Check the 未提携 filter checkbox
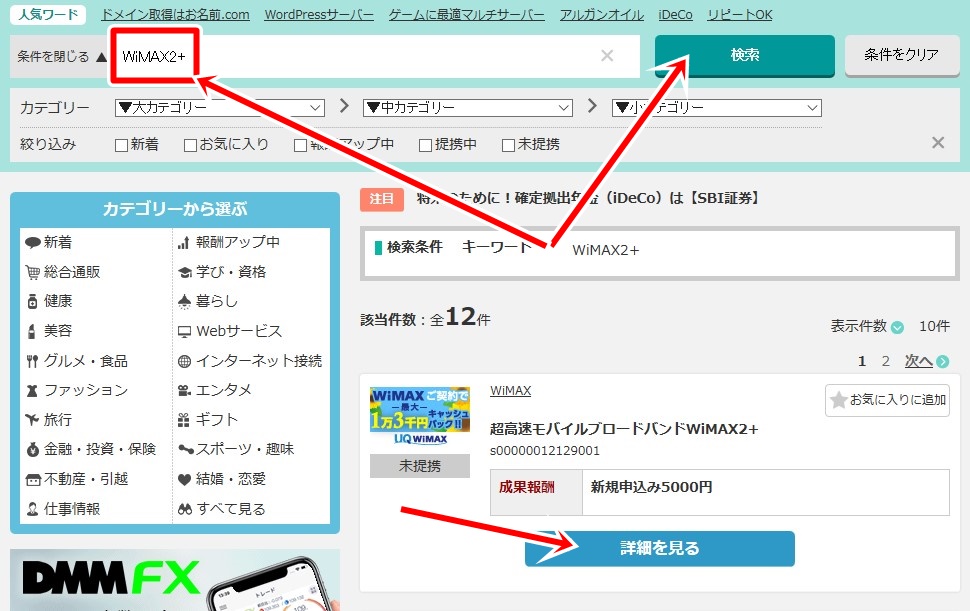This screenshot has width=970, height=611. [x=509, y=145]
